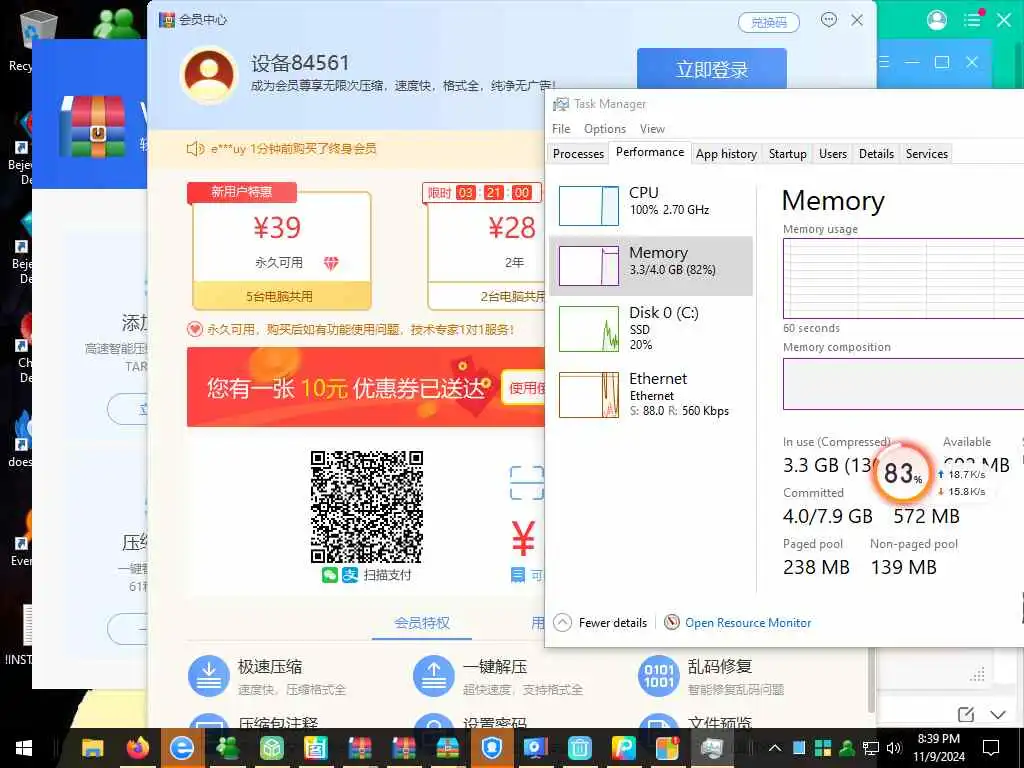Click the 乱码修复 binary icon
1024x768 pixels.
point(658,676)
